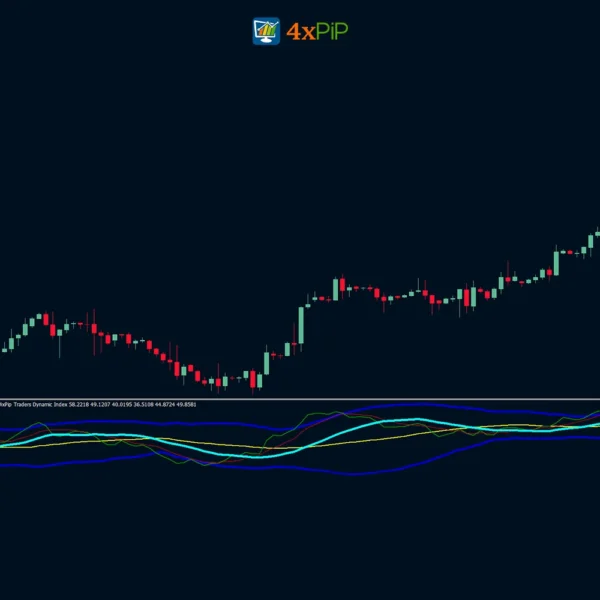Click the empty area below the indicator window
The width and height of the screenshot is (600, 600).
(x=300, y=540)
